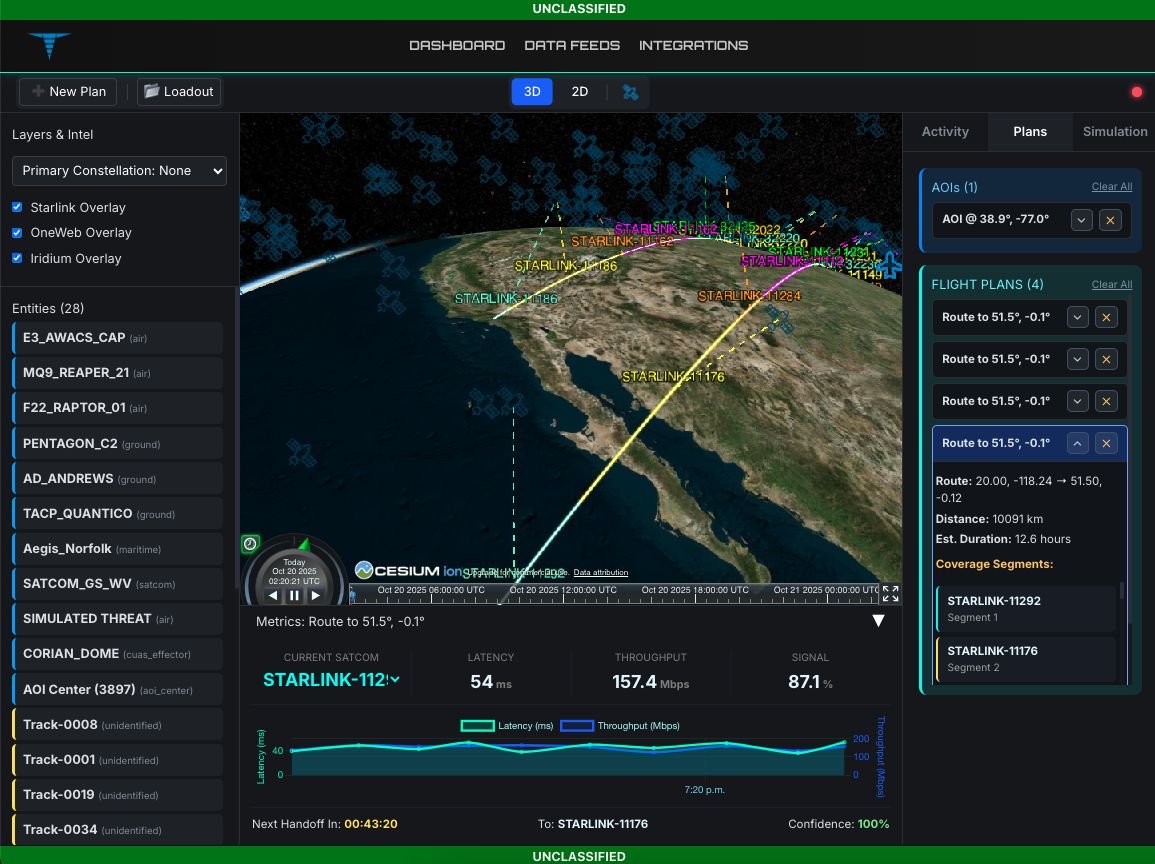
Task: Remove the AOI @ 38.9°, -77.0° entry
Action: 1111,219
